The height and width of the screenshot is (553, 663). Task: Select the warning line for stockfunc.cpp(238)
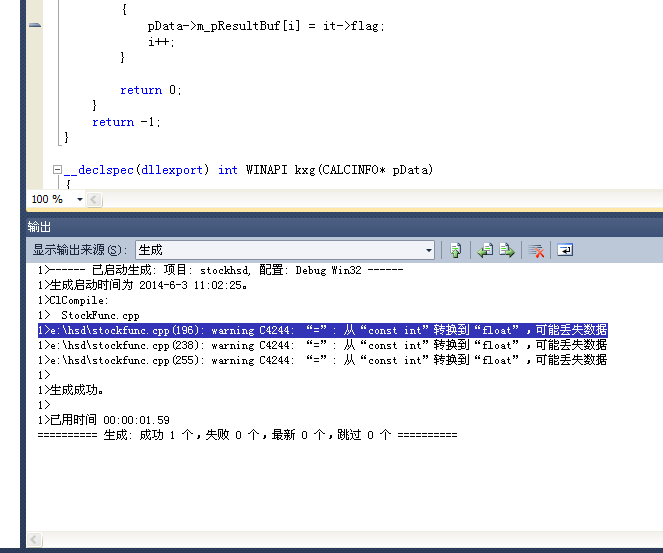[x=323, y=345]
